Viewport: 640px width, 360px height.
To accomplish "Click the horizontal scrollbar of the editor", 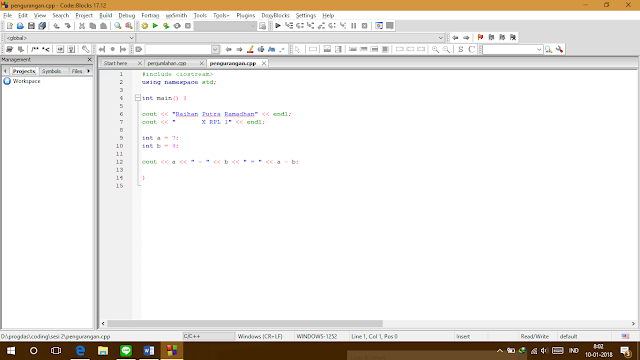I will (x=245, y=323).
